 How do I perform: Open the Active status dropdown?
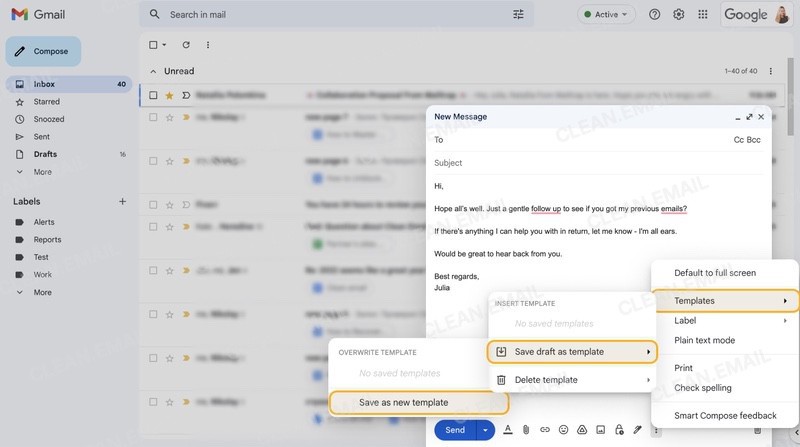point(606,15)
